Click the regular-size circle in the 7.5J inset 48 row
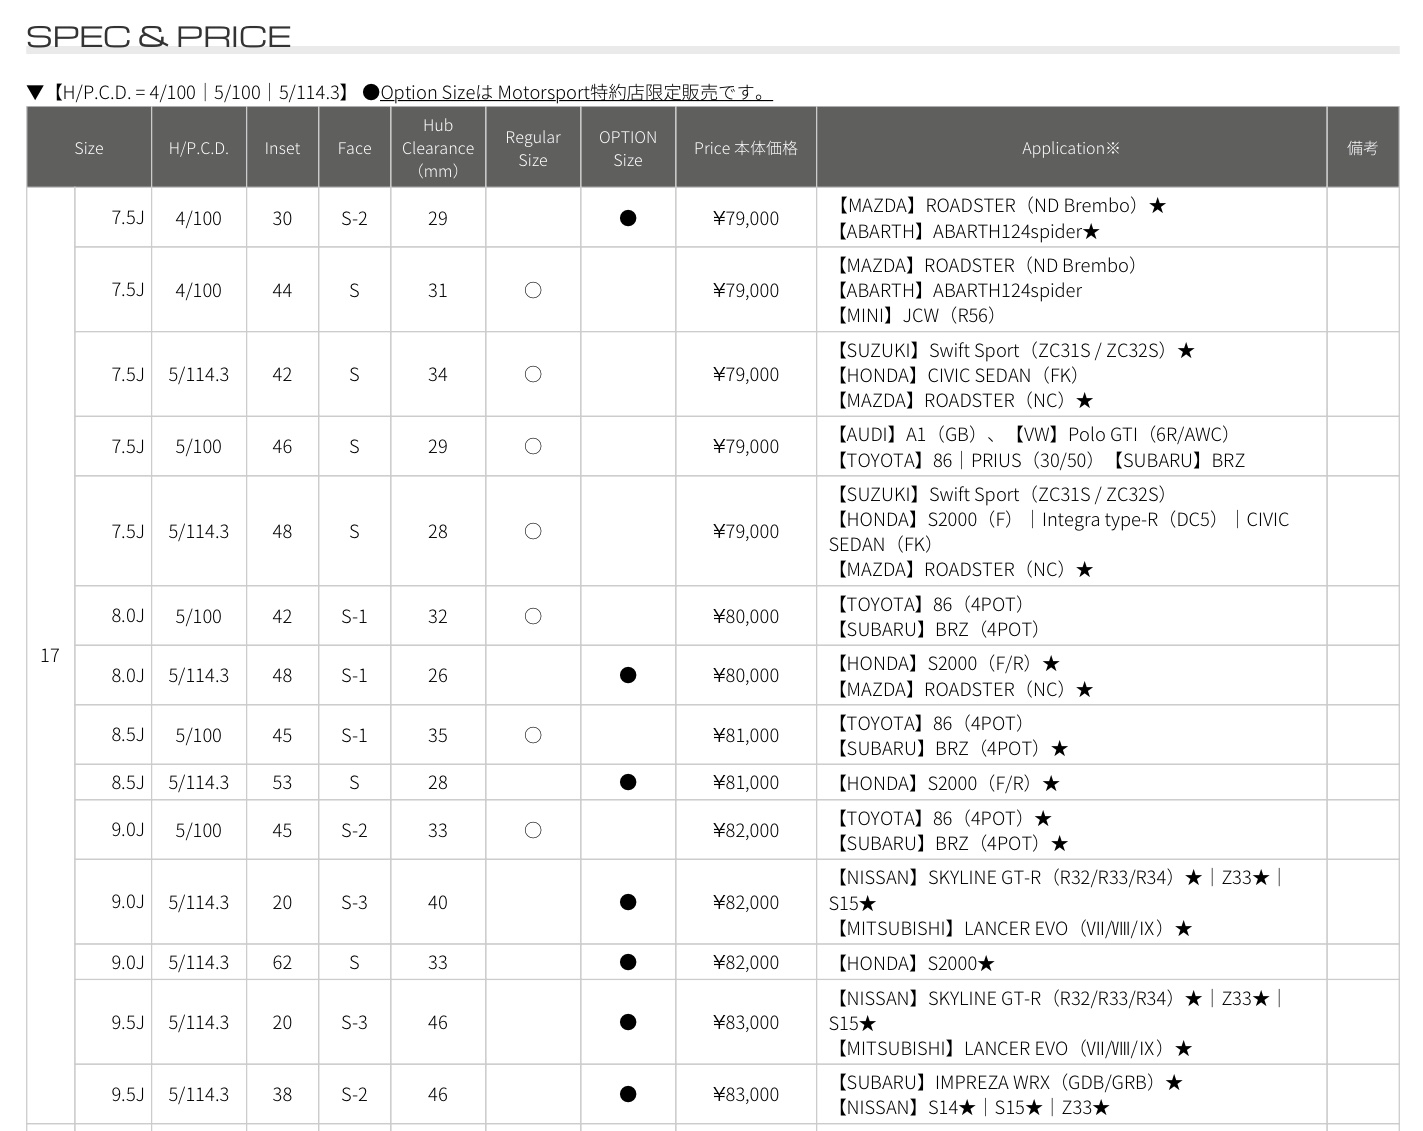 [x=533, y=531]
